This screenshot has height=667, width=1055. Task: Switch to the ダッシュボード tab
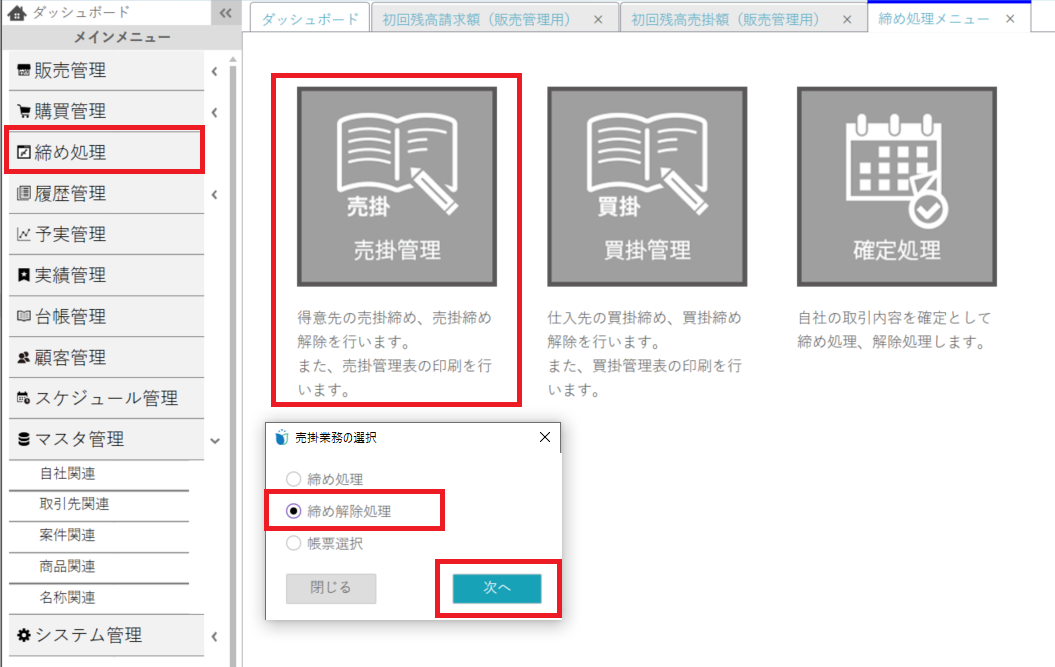point(309,19)
